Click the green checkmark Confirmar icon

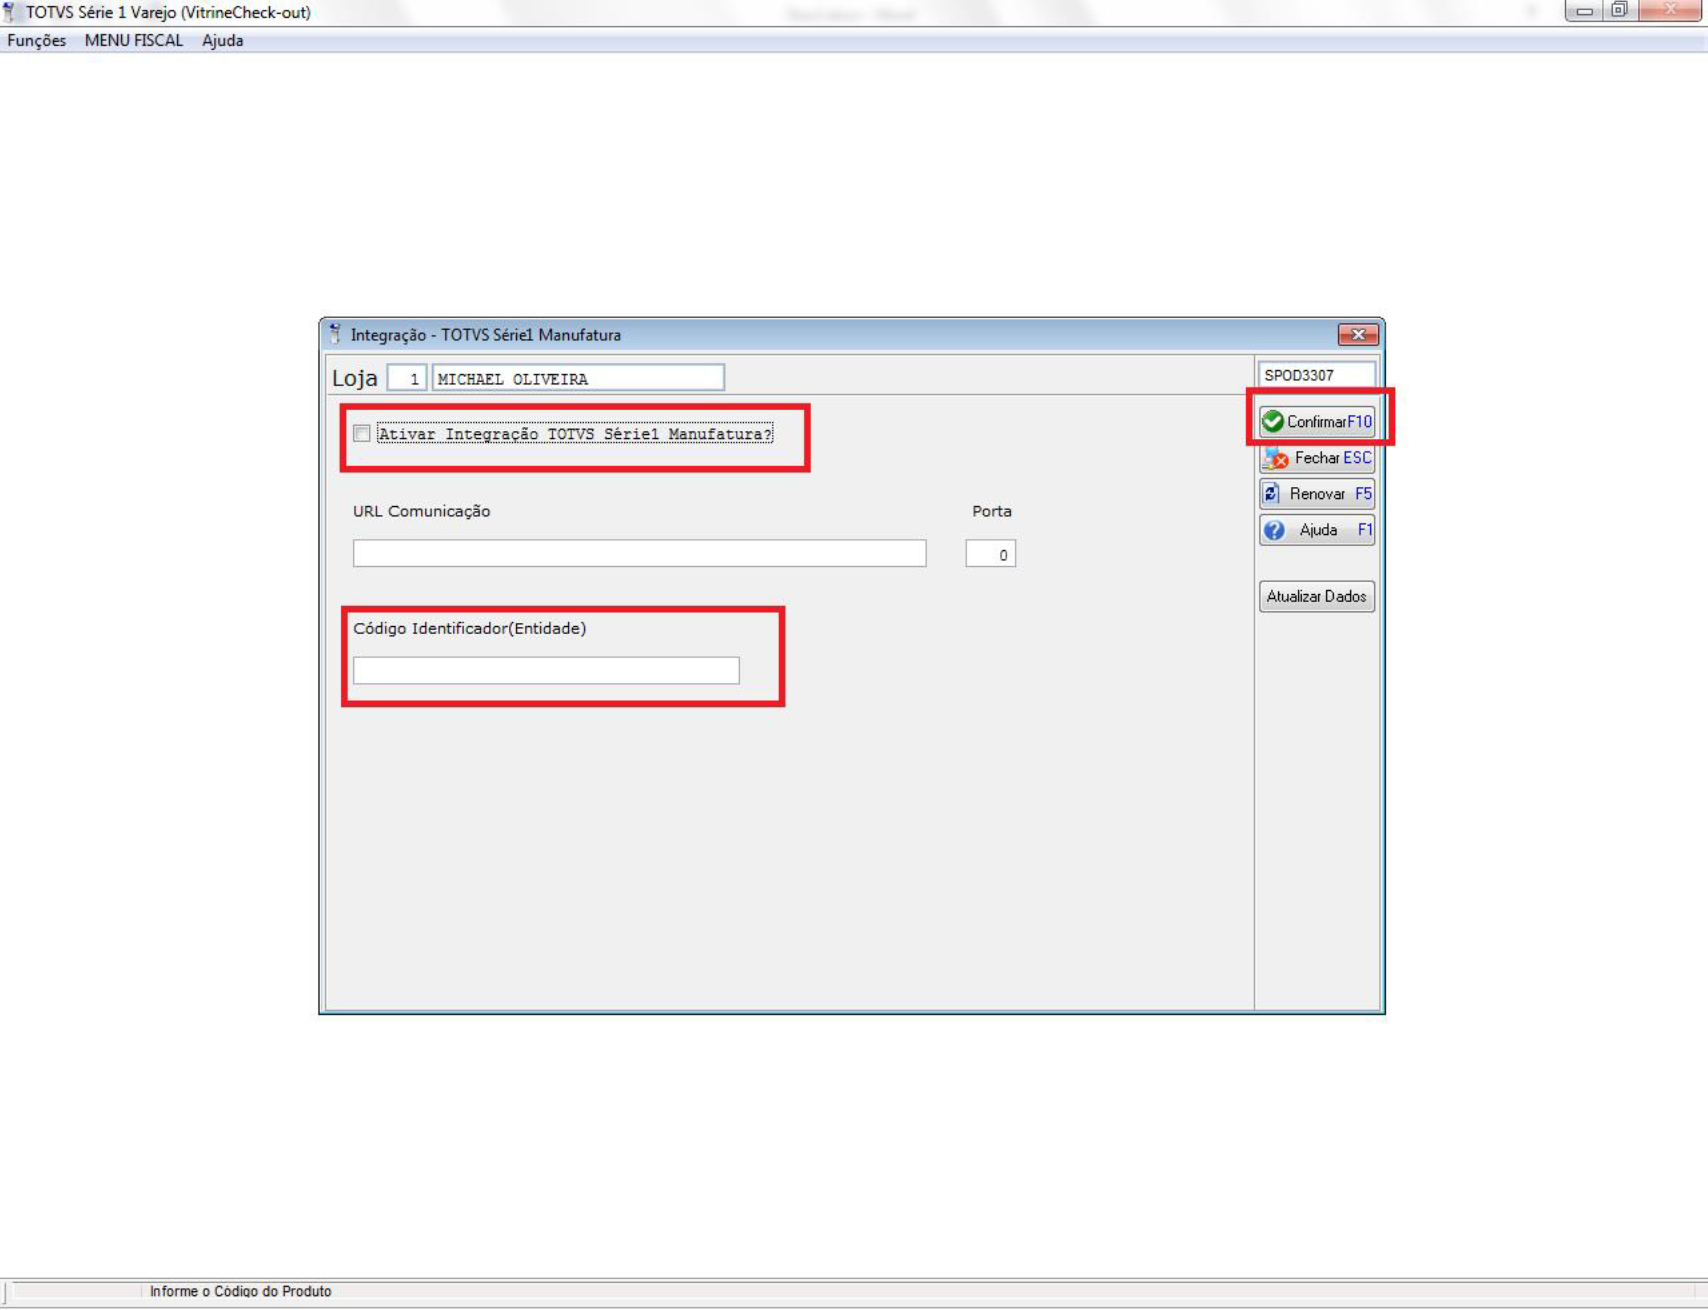(x=1273, y=422)
